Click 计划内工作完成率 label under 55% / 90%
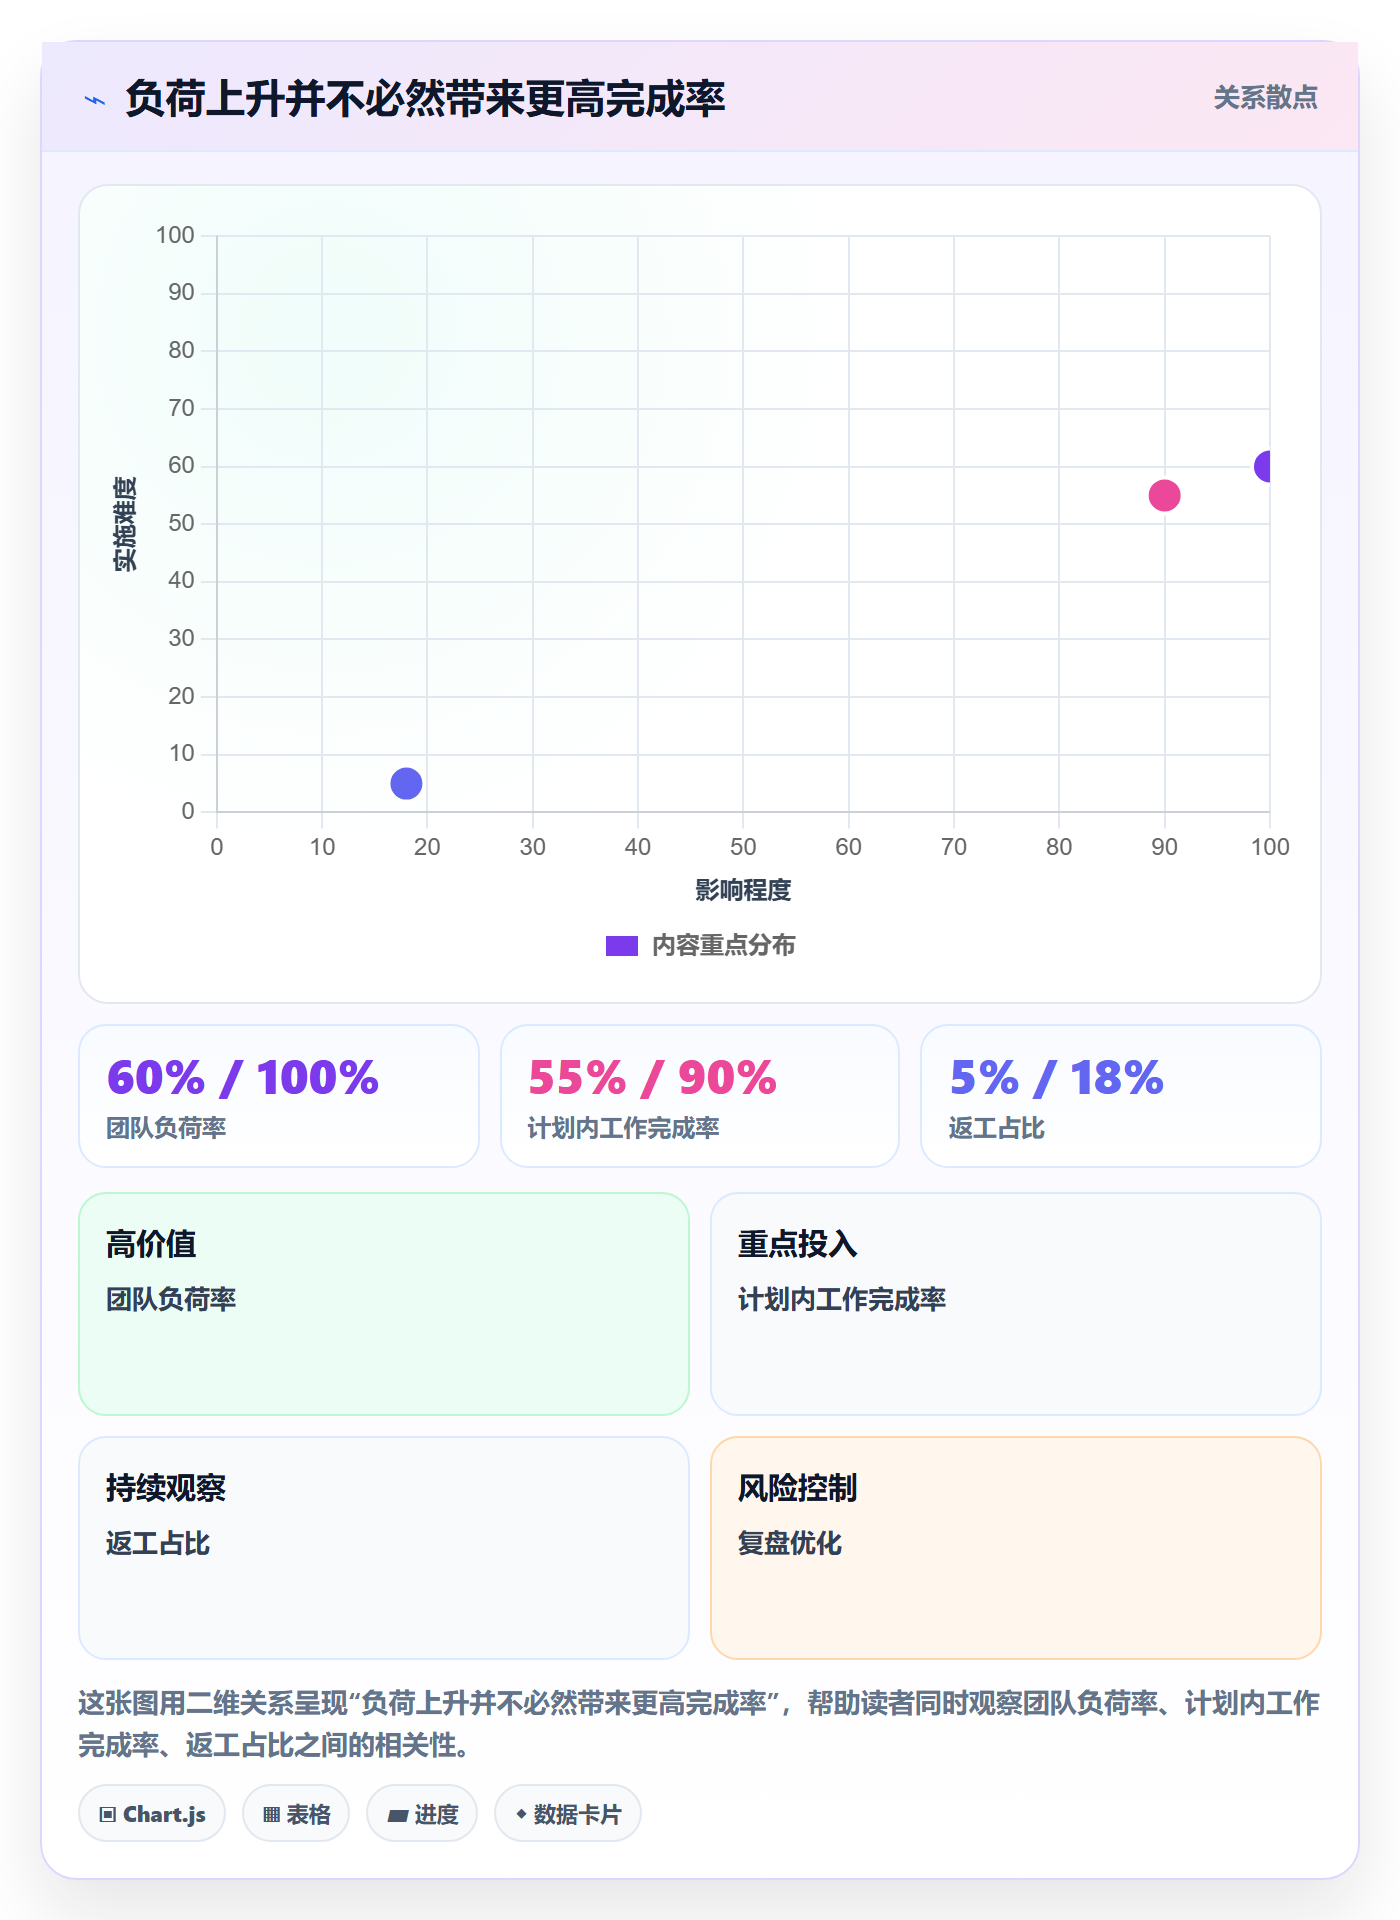Image resolution: width=1400 pixels, height=1920 pixels. [624, 1128]
